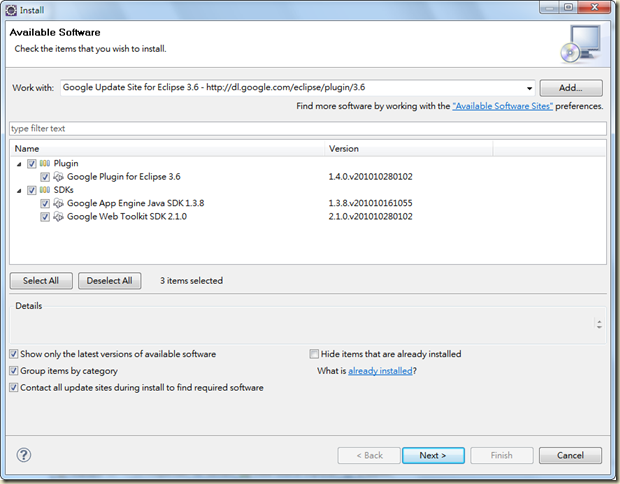This screenshot has height=484, width=620.
Task: Click version 1.3.8.v201010161055 cell
Action: click(370, 203)
